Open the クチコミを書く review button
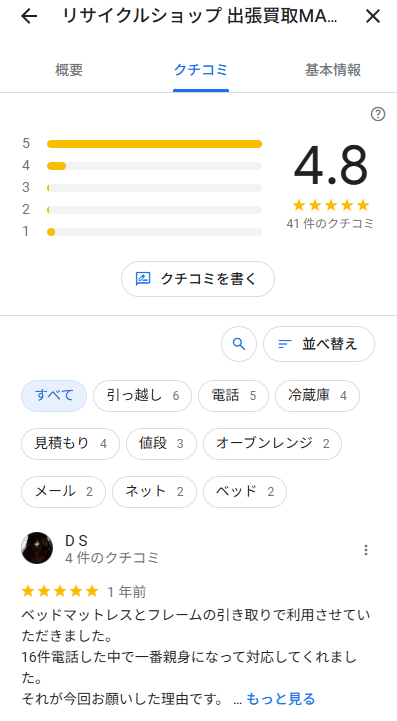This screenshot has height=721, width=397. tap(198, 279)
